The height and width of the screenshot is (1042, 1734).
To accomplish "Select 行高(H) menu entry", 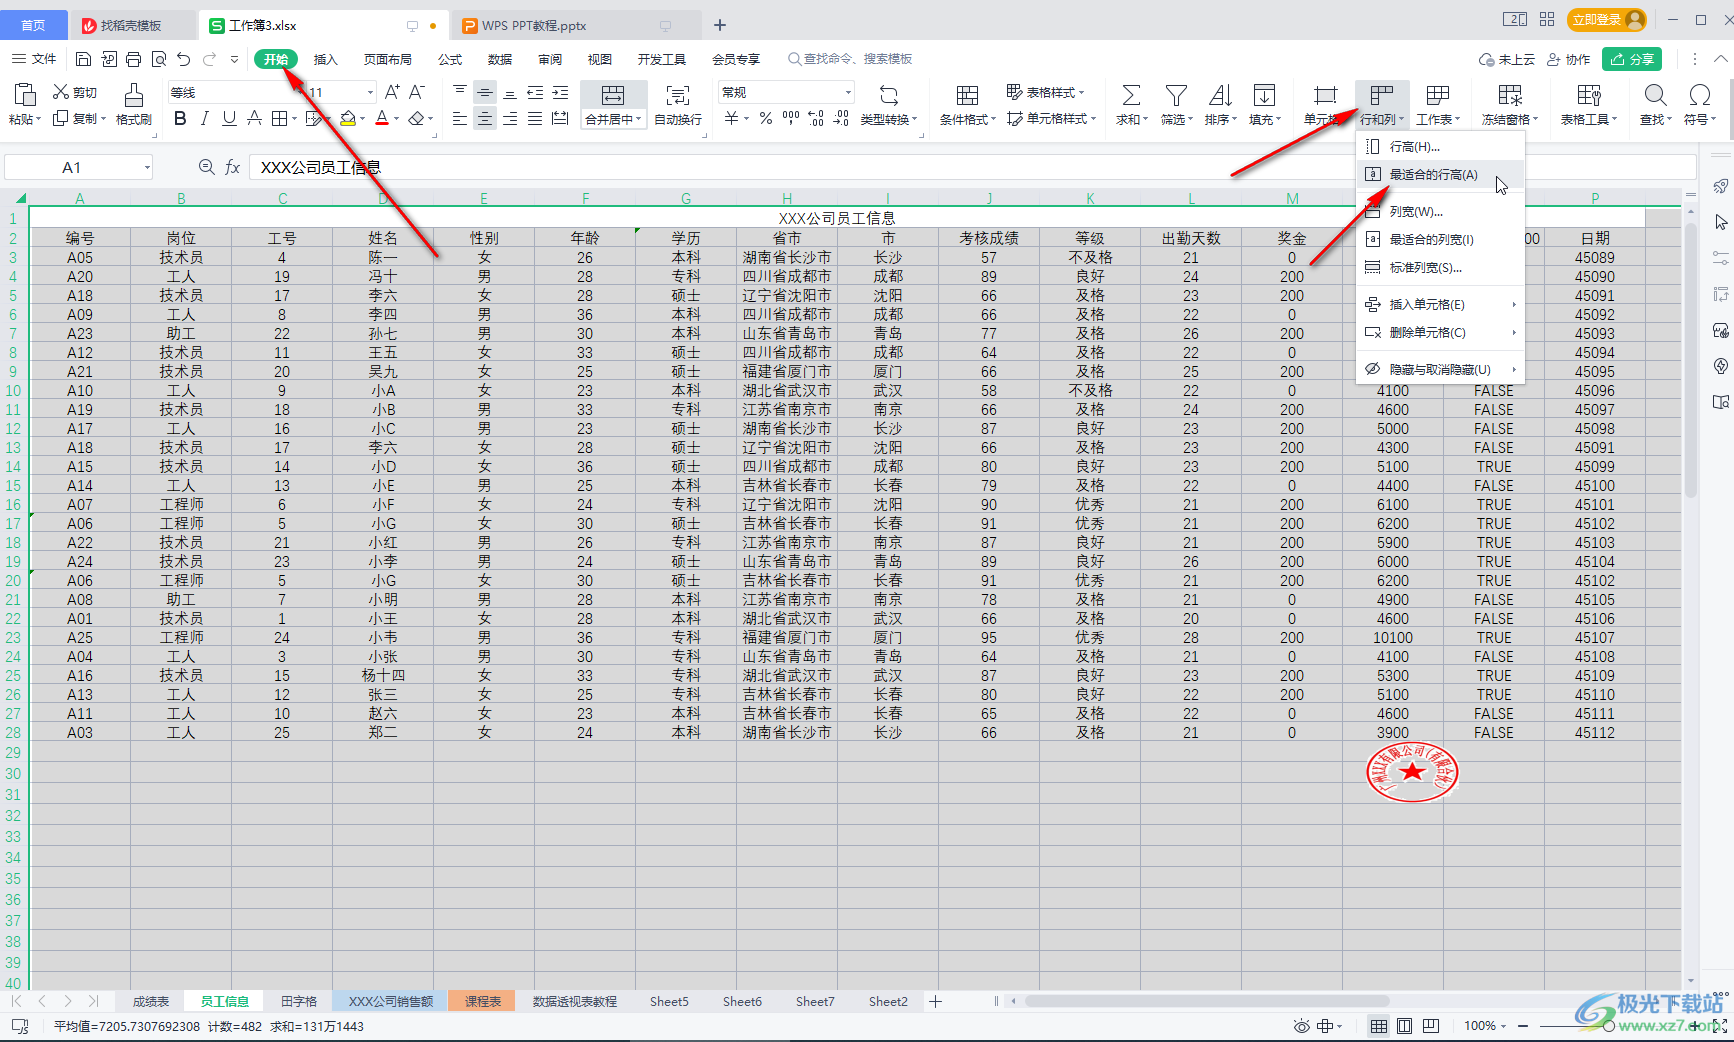I will point(1440,146).
